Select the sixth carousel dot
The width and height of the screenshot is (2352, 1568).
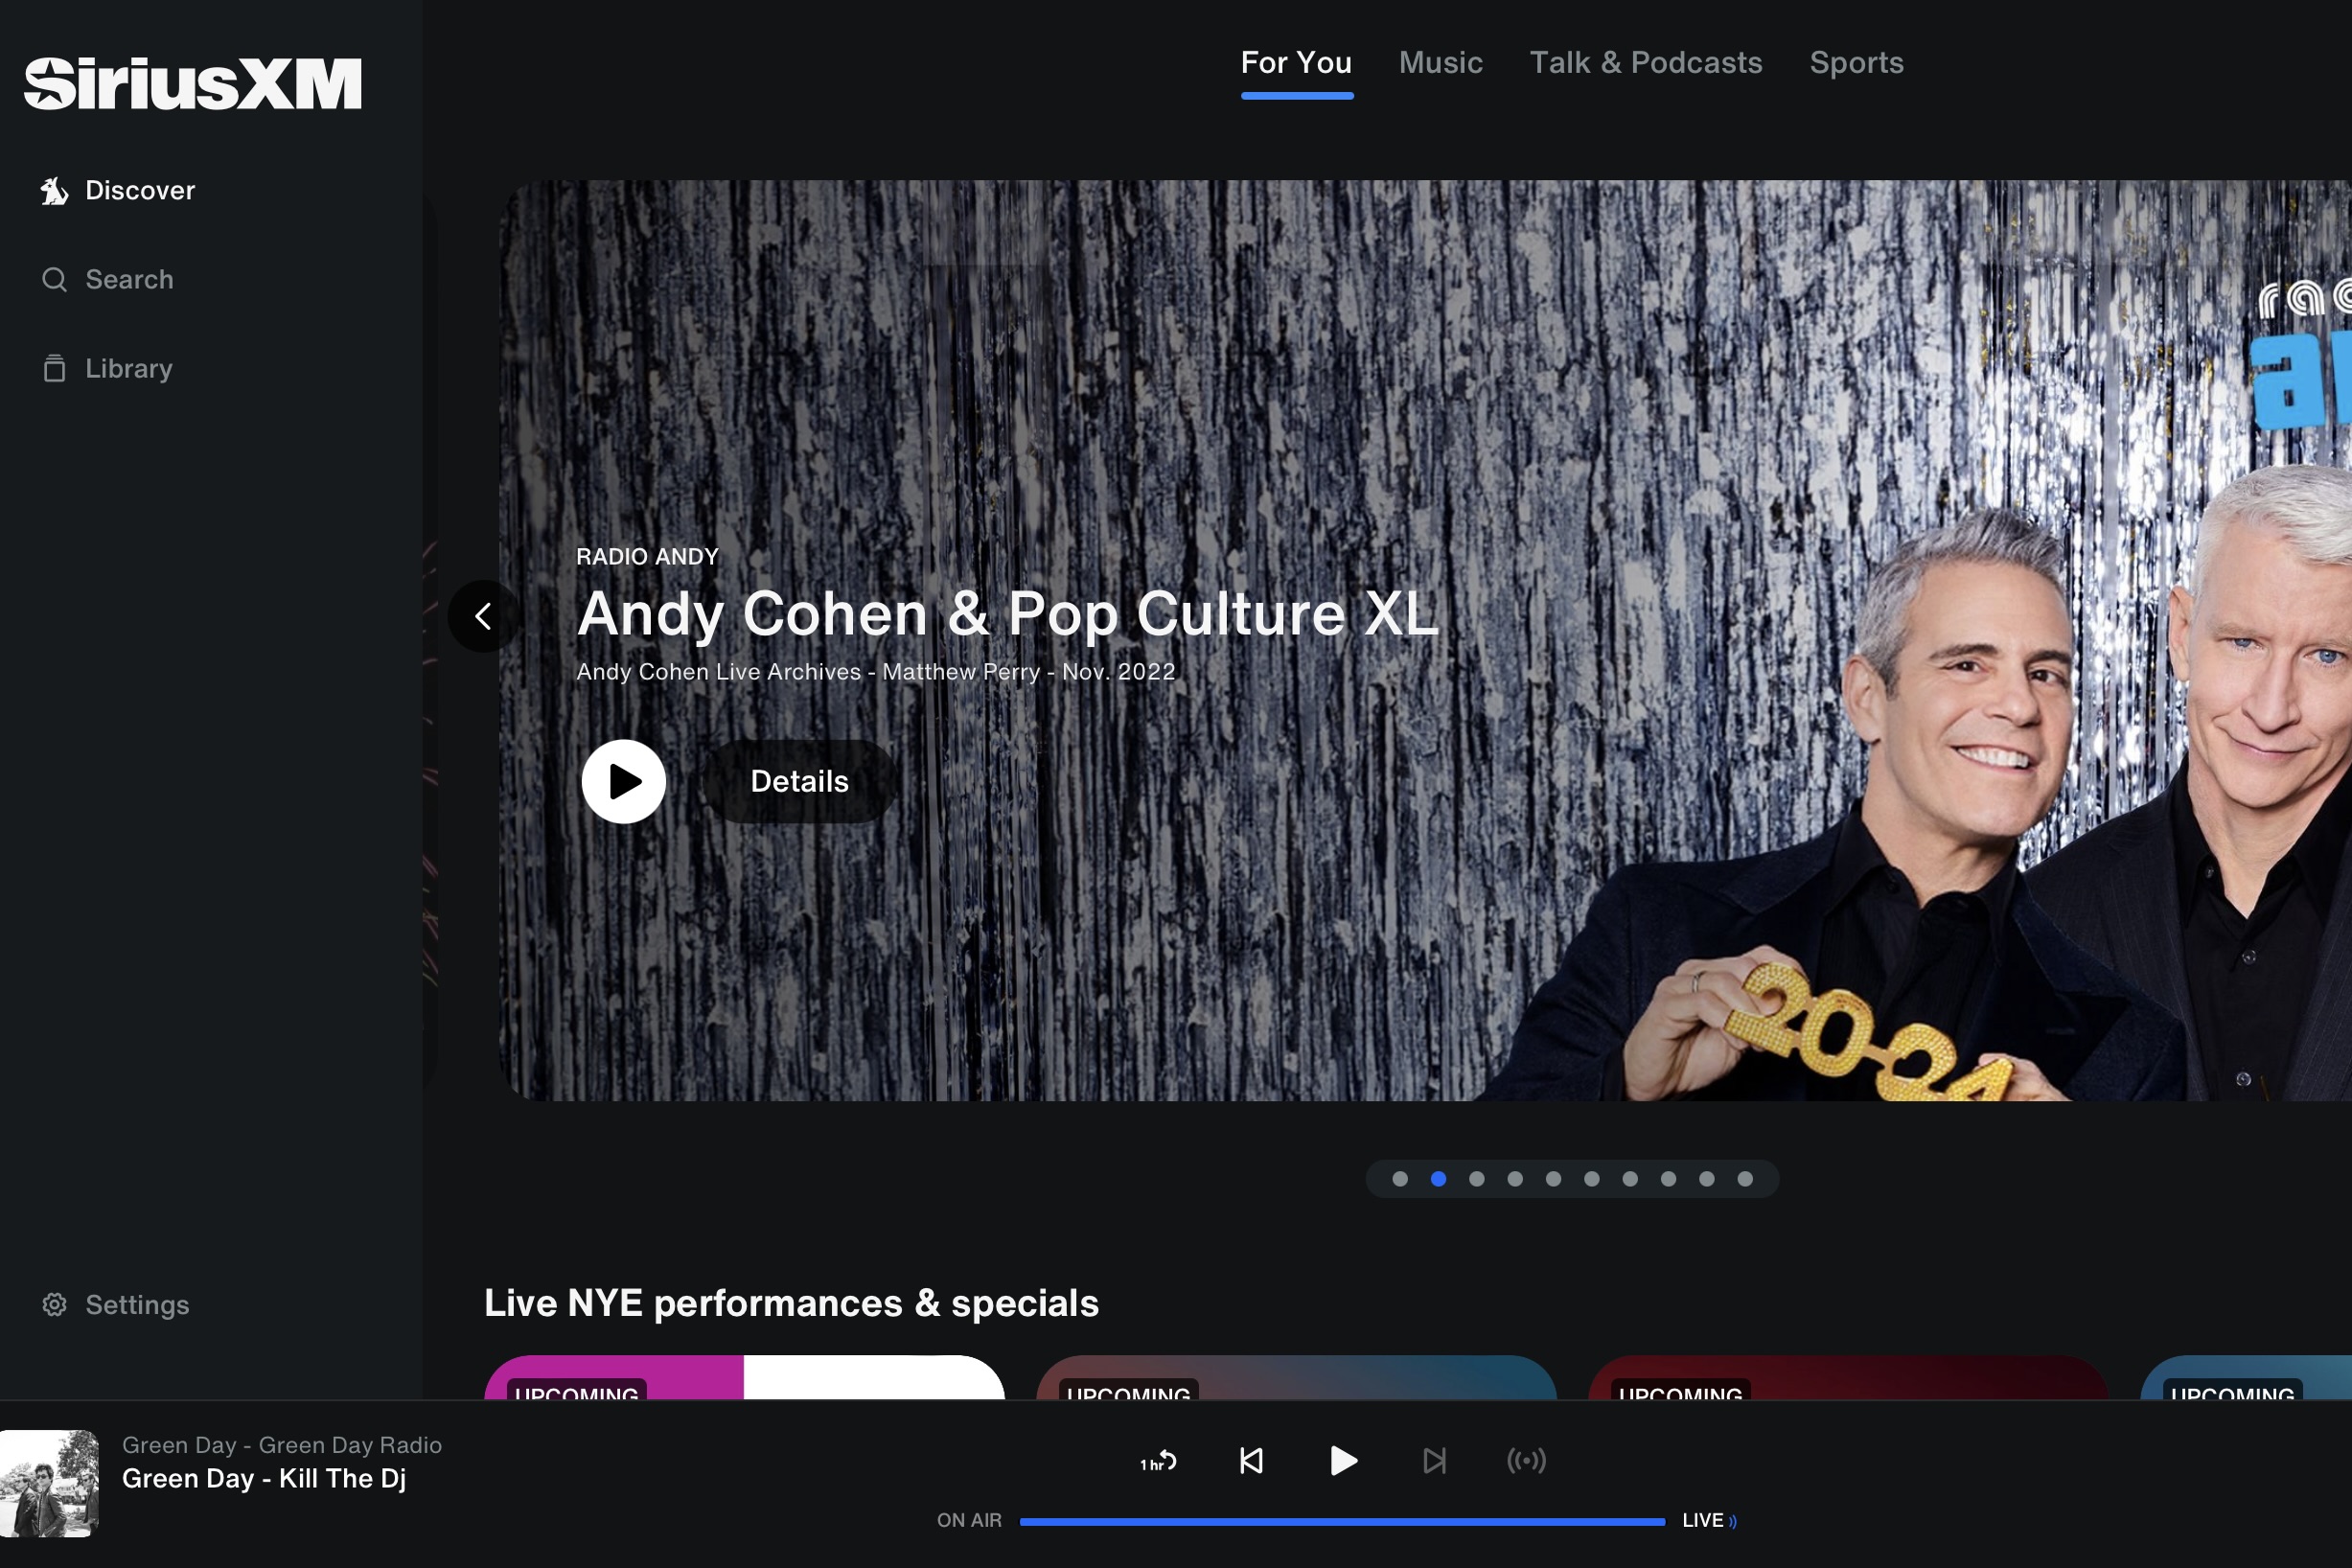pyautogui.click(x=1592, y=1179)
